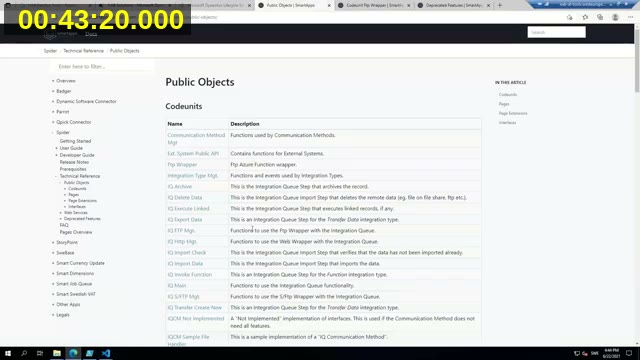Open the notification center icon

click(629, 353)
